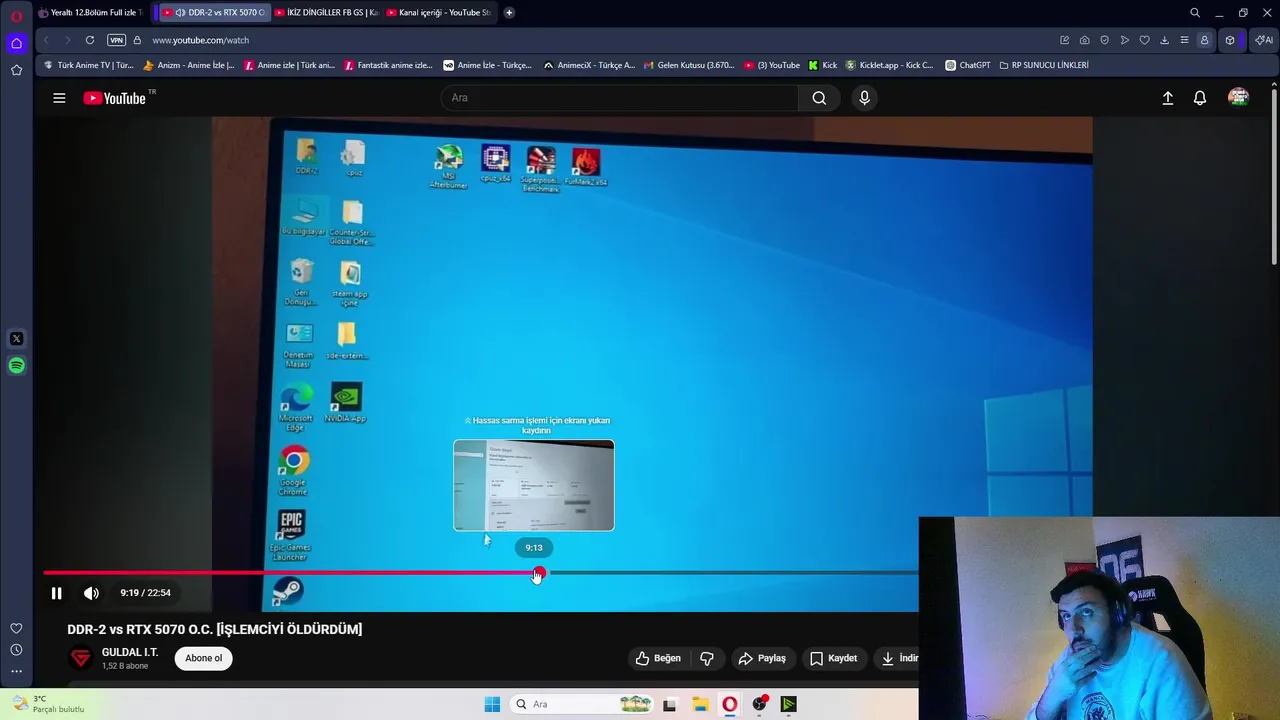Click the YouTube search magnifier button
The image size is (1280, 720).
click(819, 98)
